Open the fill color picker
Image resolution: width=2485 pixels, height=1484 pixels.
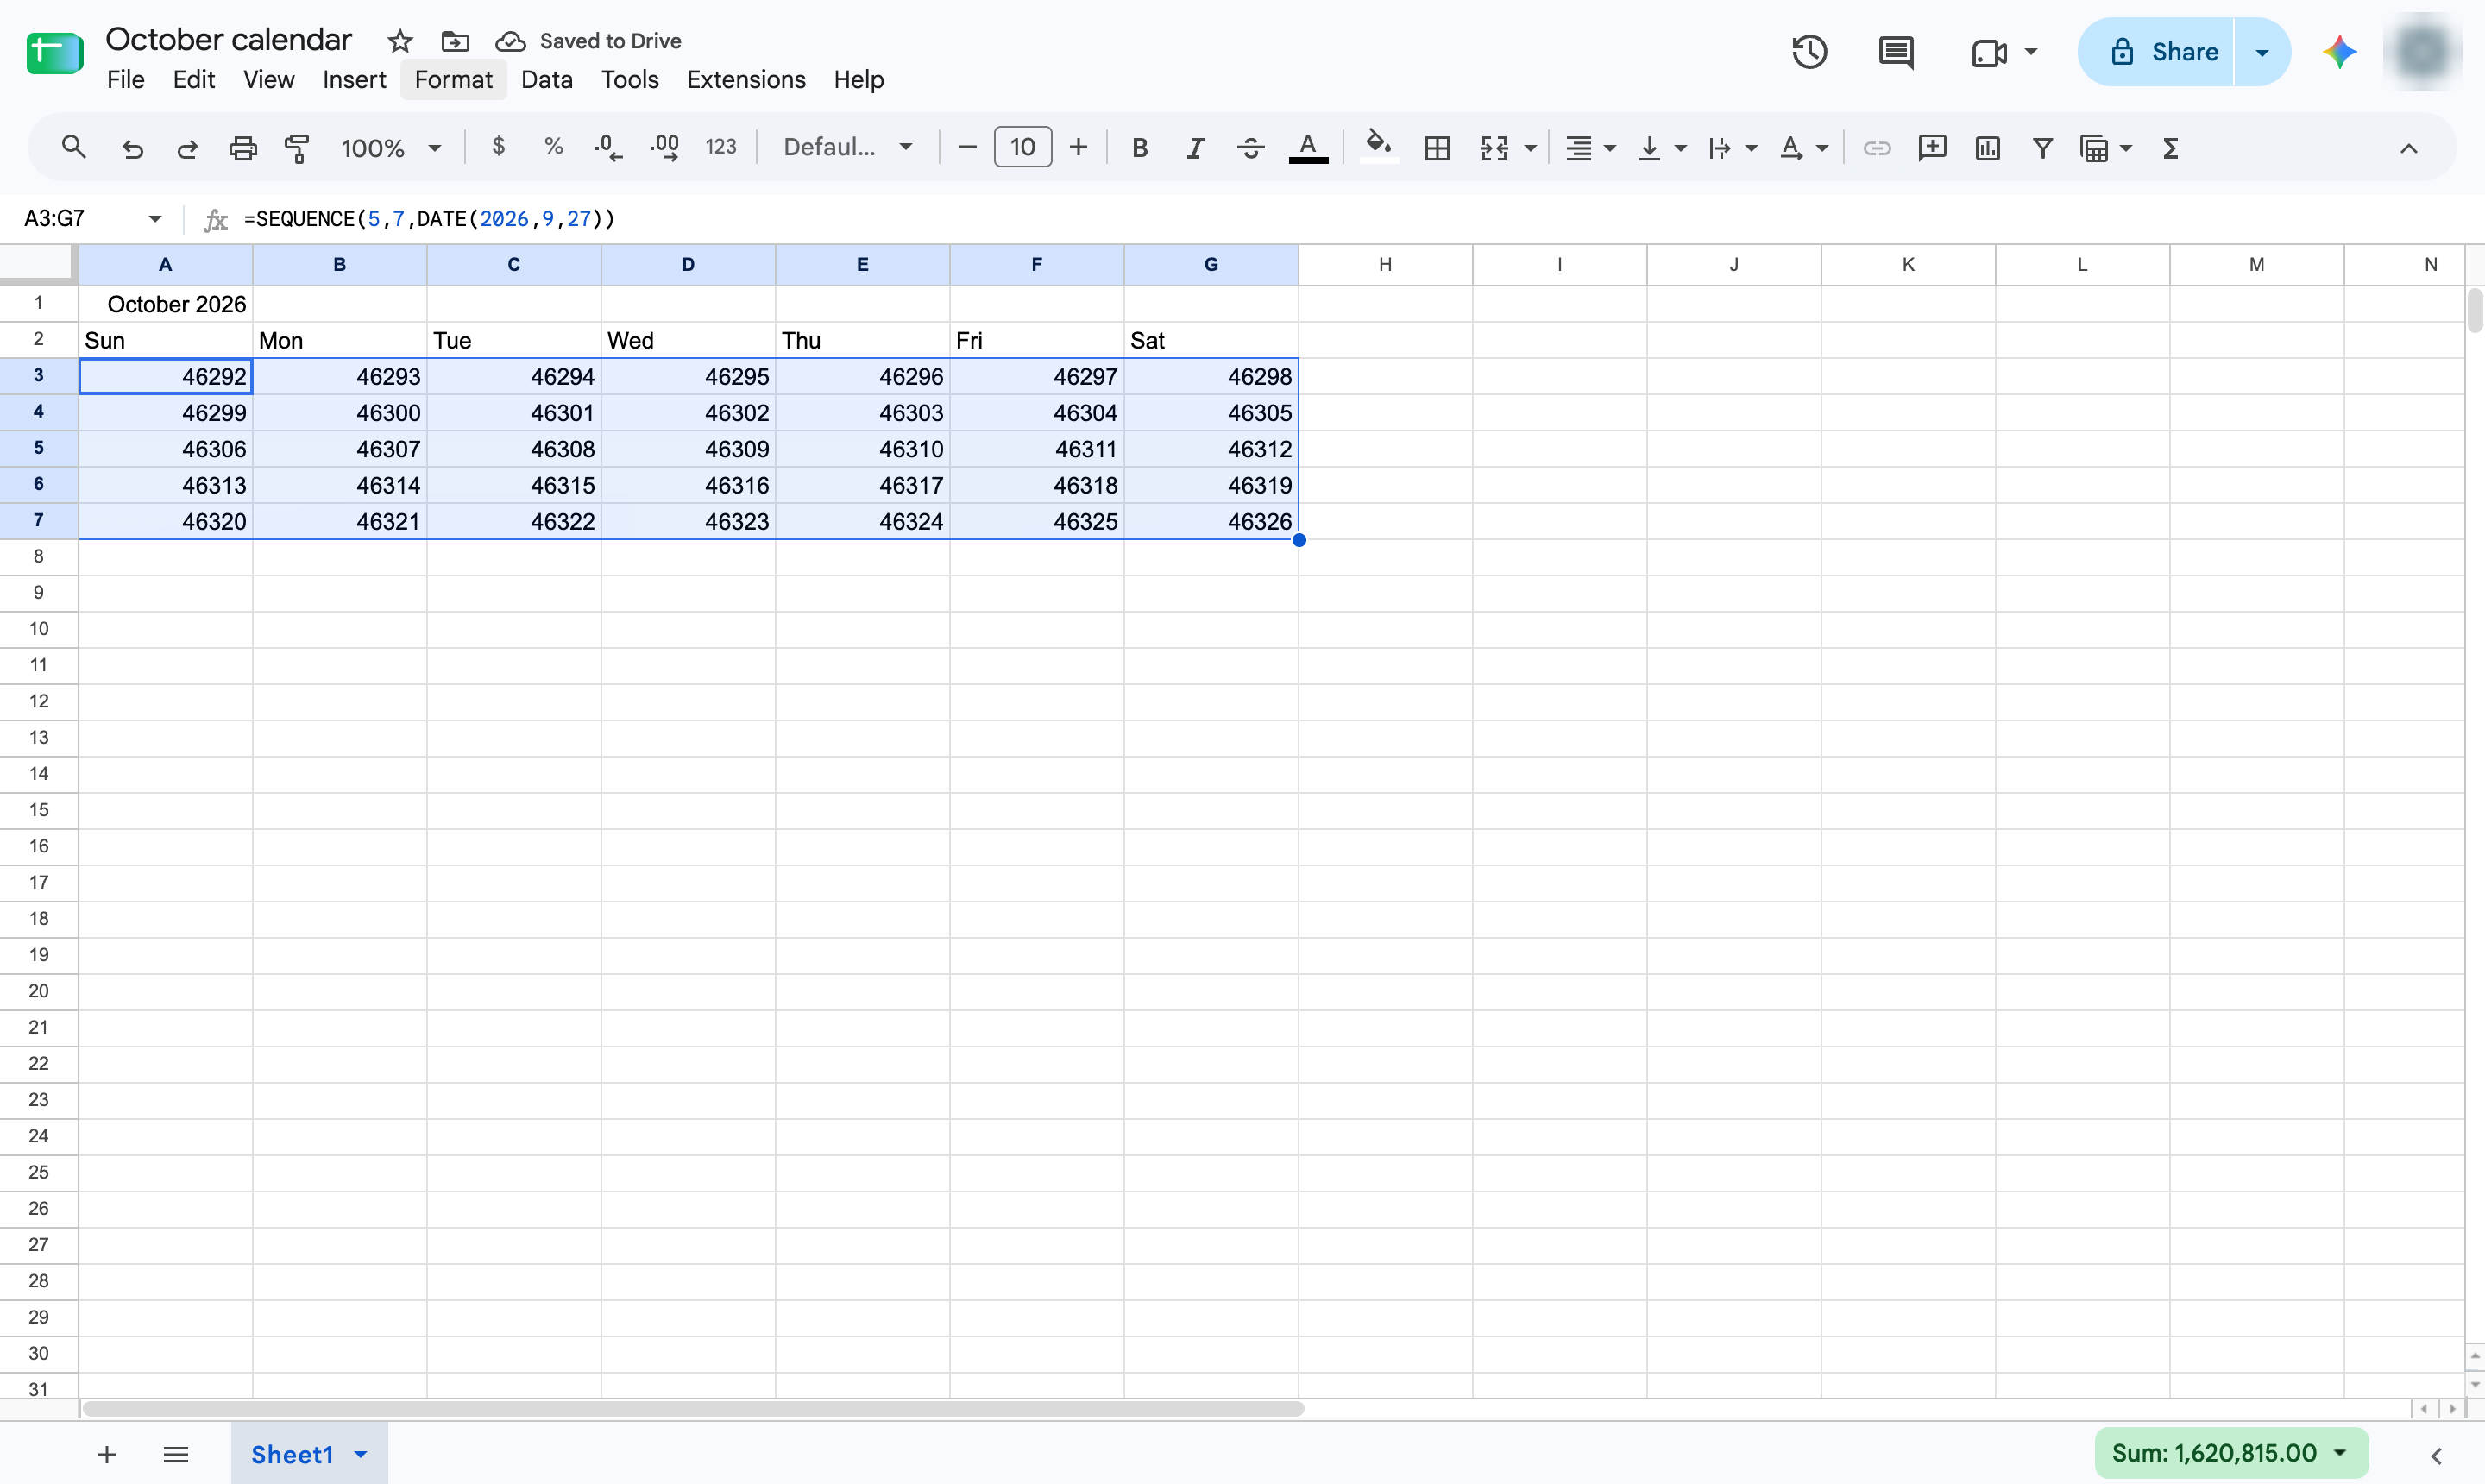pyautogui.click(x=1379, y=148)
